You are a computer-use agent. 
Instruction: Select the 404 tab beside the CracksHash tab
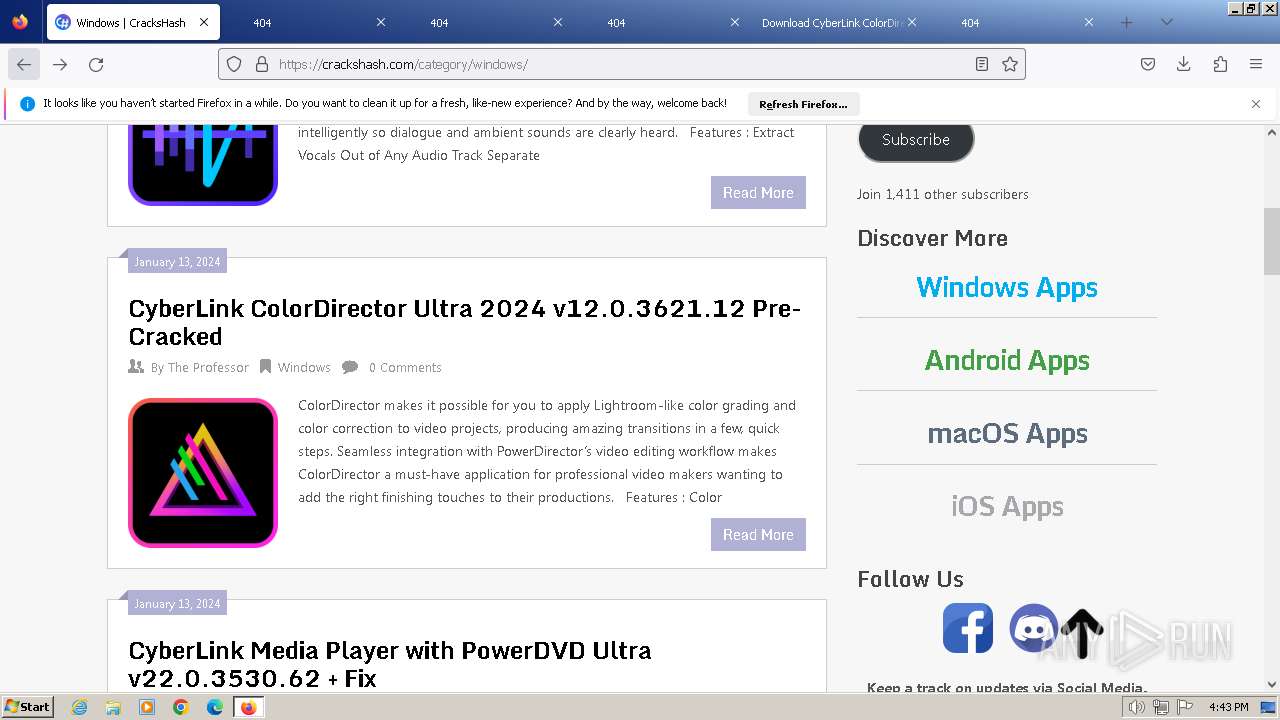[x=308, y=22]
